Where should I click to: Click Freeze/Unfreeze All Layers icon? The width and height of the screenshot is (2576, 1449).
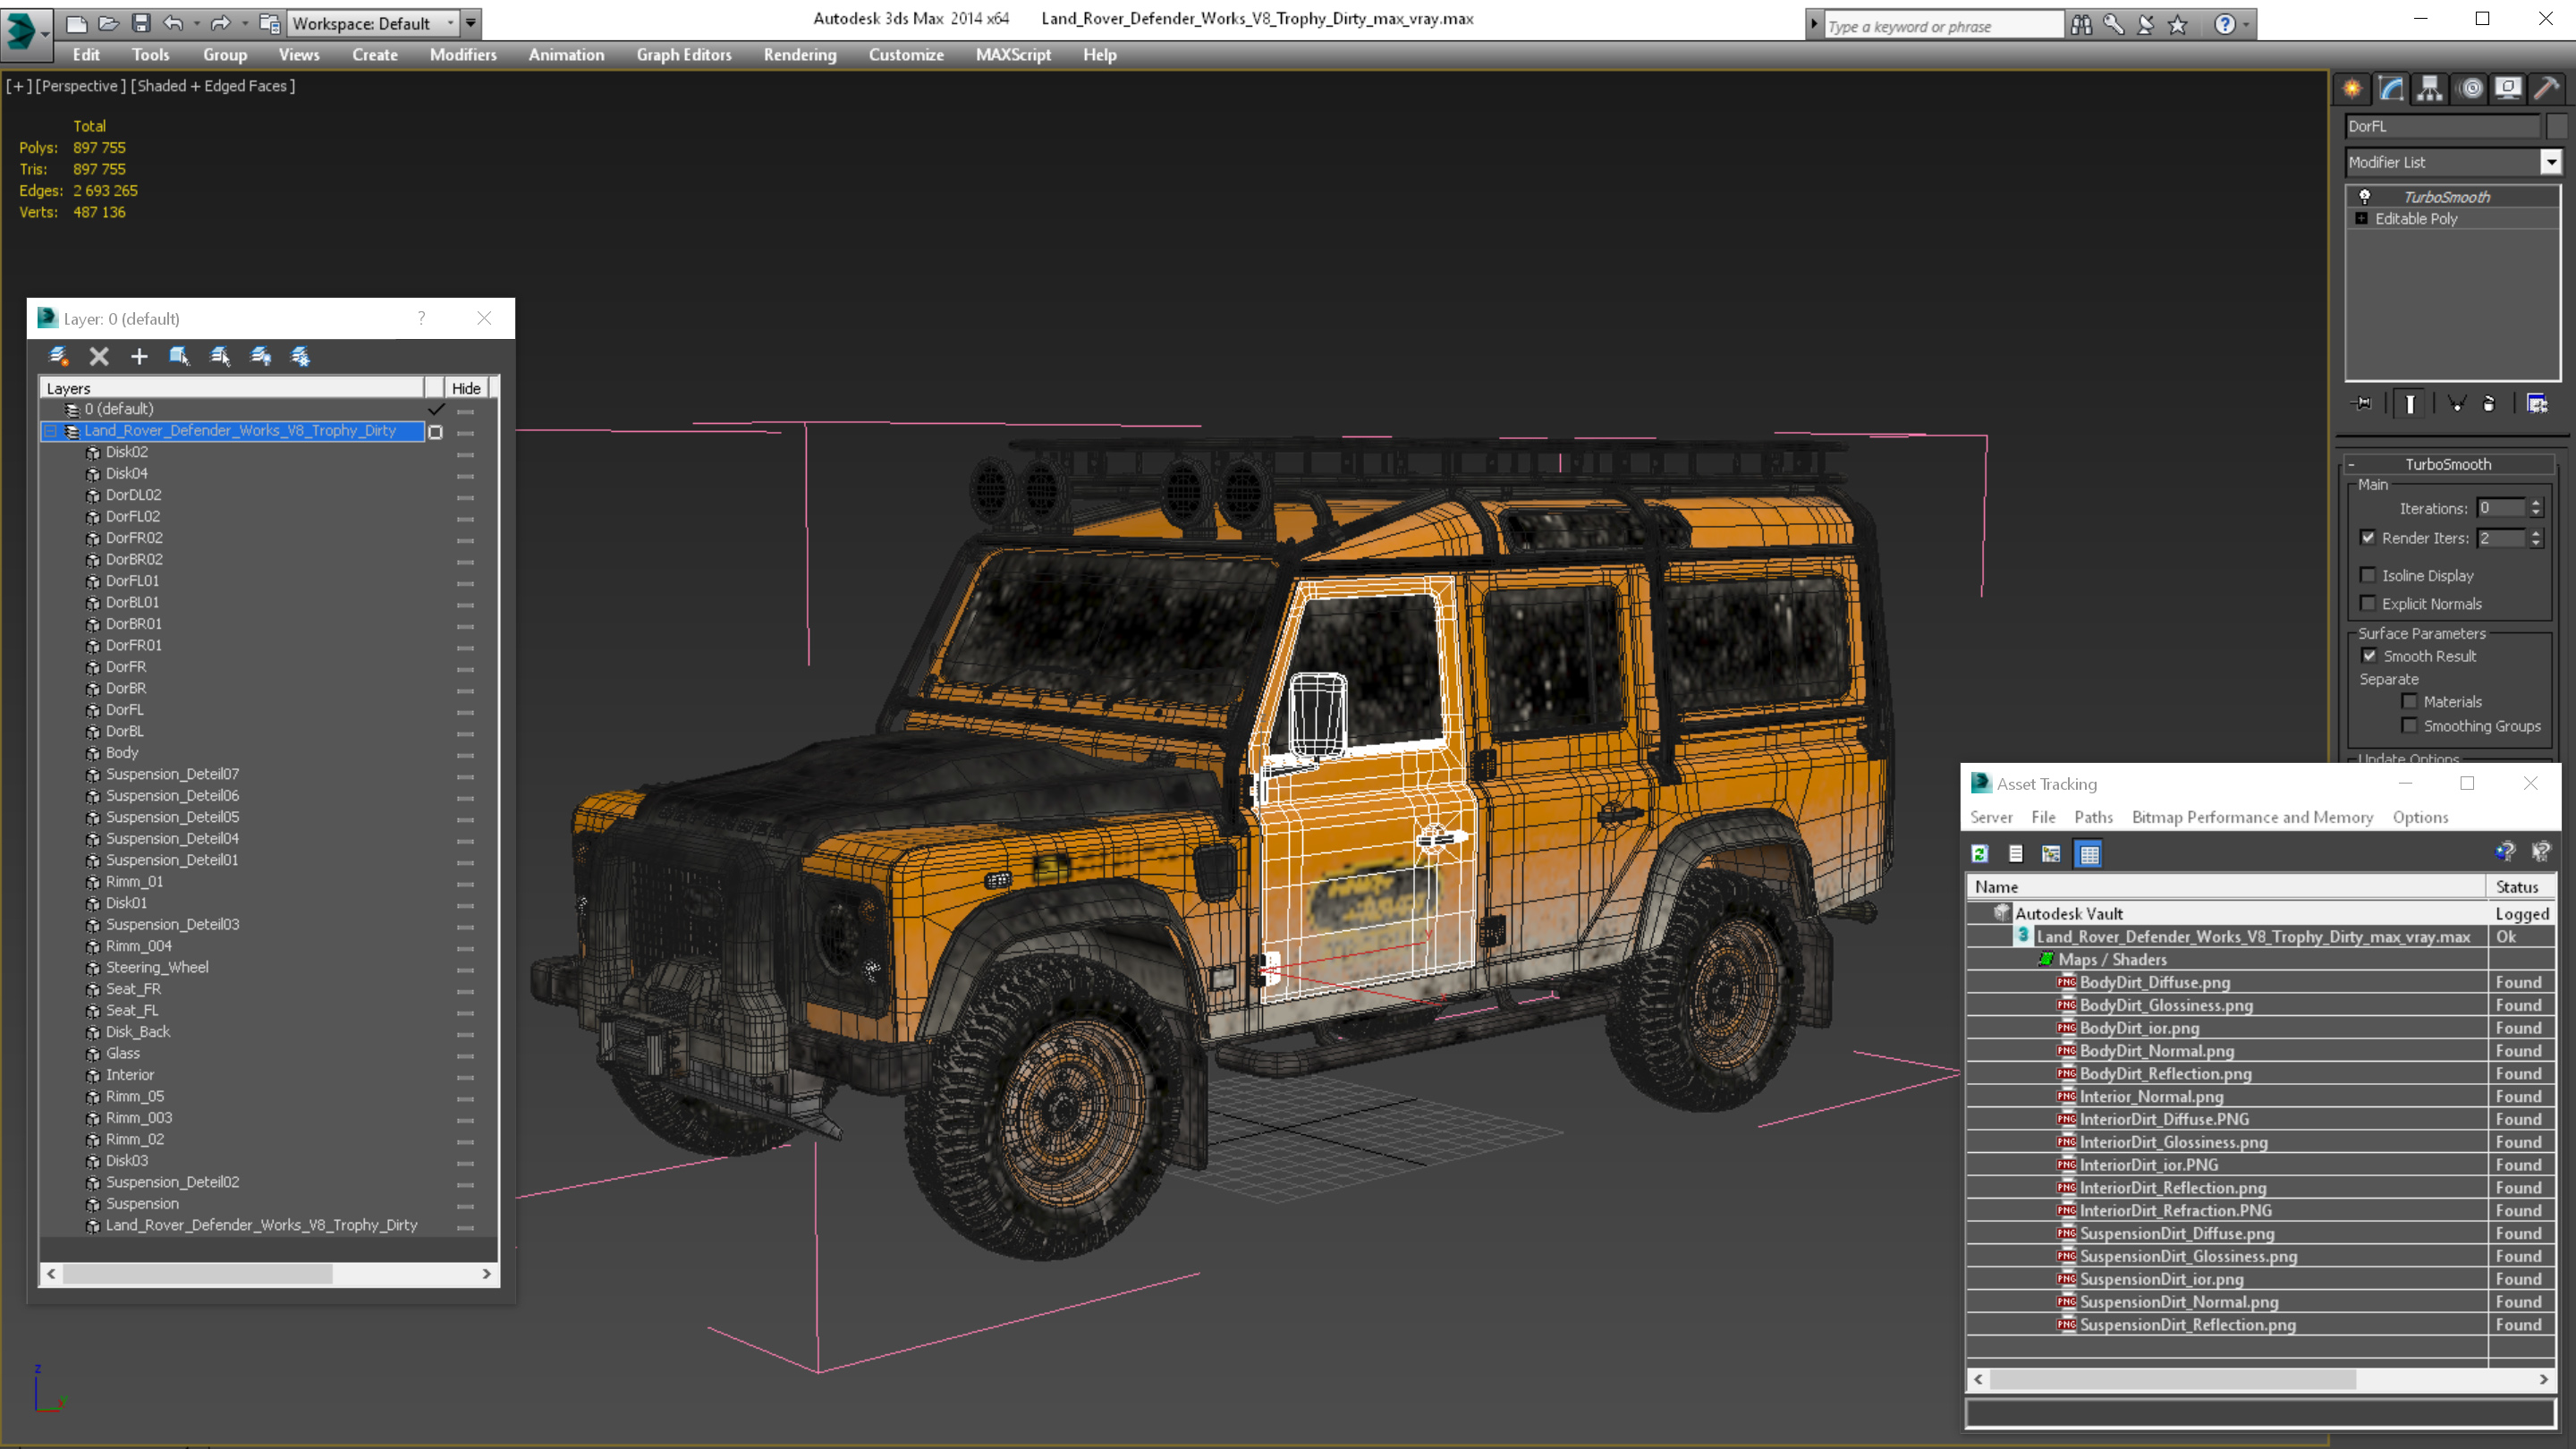(x=300, y=356)
